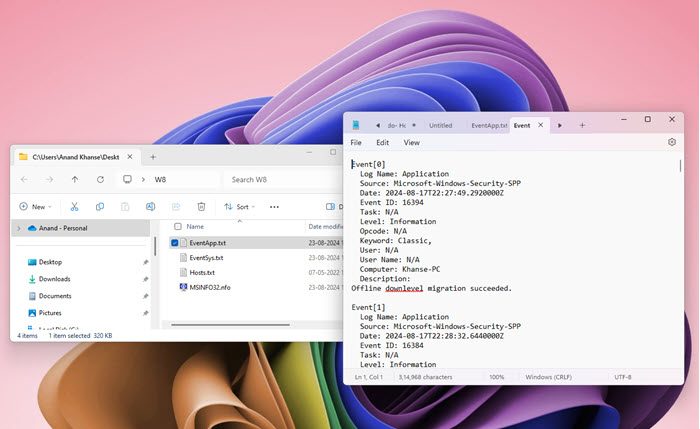
Task: Unpin Desktop using its pin icon
Action: click(x=146, y=262)
